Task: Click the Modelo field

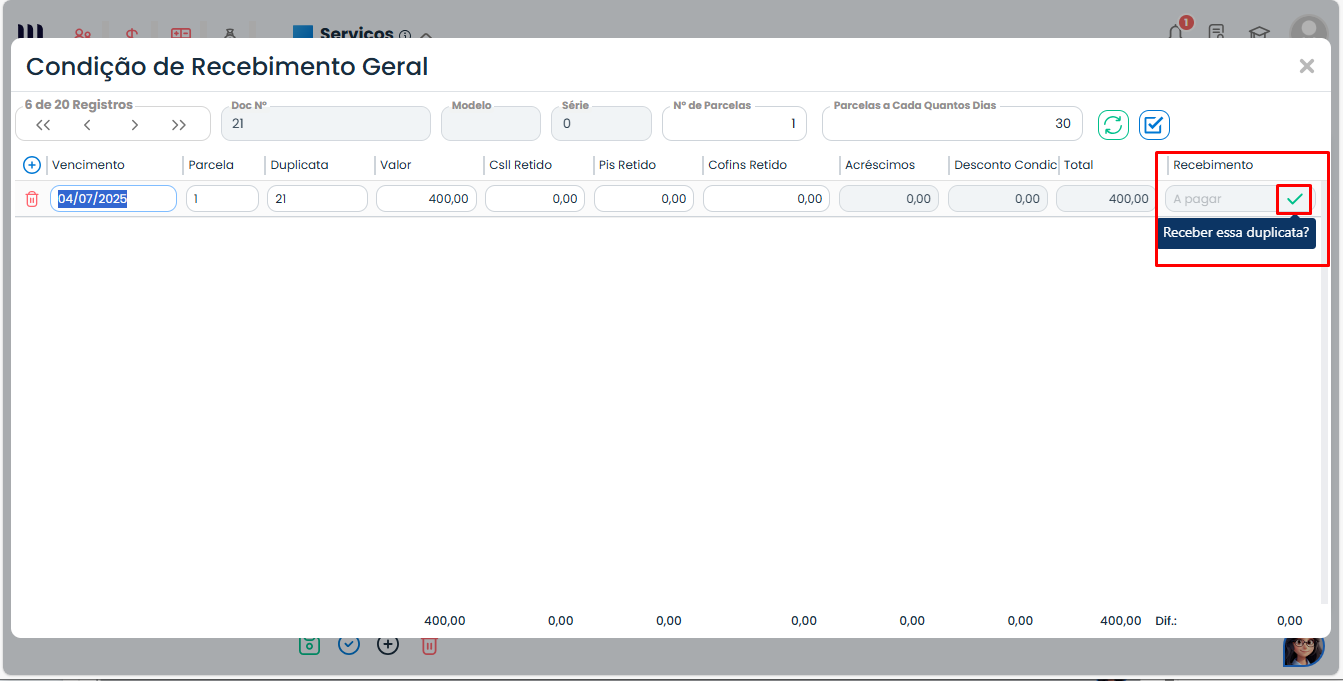Action: click(491, 124)
